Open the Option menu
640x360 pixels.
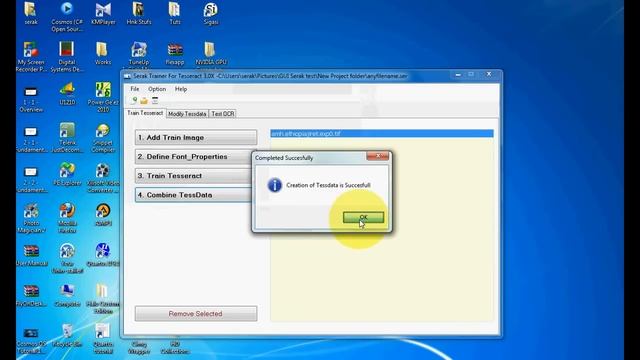click(157, 89)
